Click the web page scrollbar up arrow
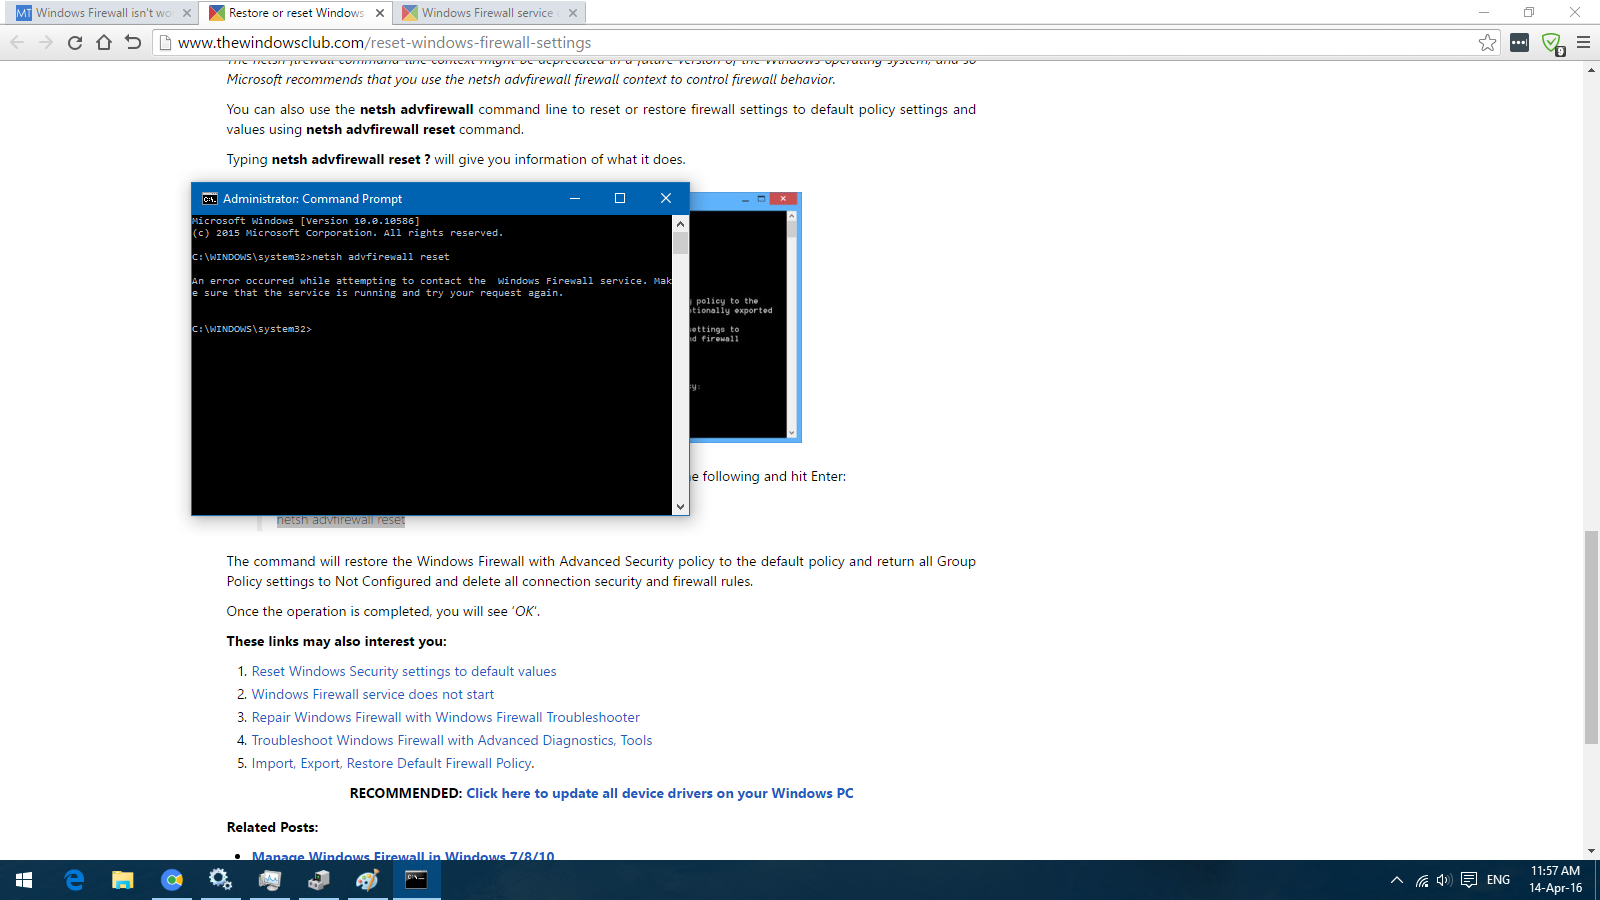Image resolution: width=1600 pixels, height=900 pixels. (1591, 69)
